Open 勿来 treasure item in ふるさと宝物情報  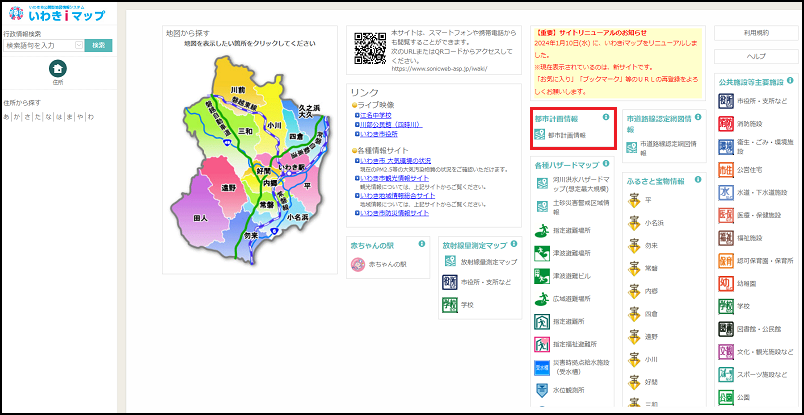click(634, 245)
